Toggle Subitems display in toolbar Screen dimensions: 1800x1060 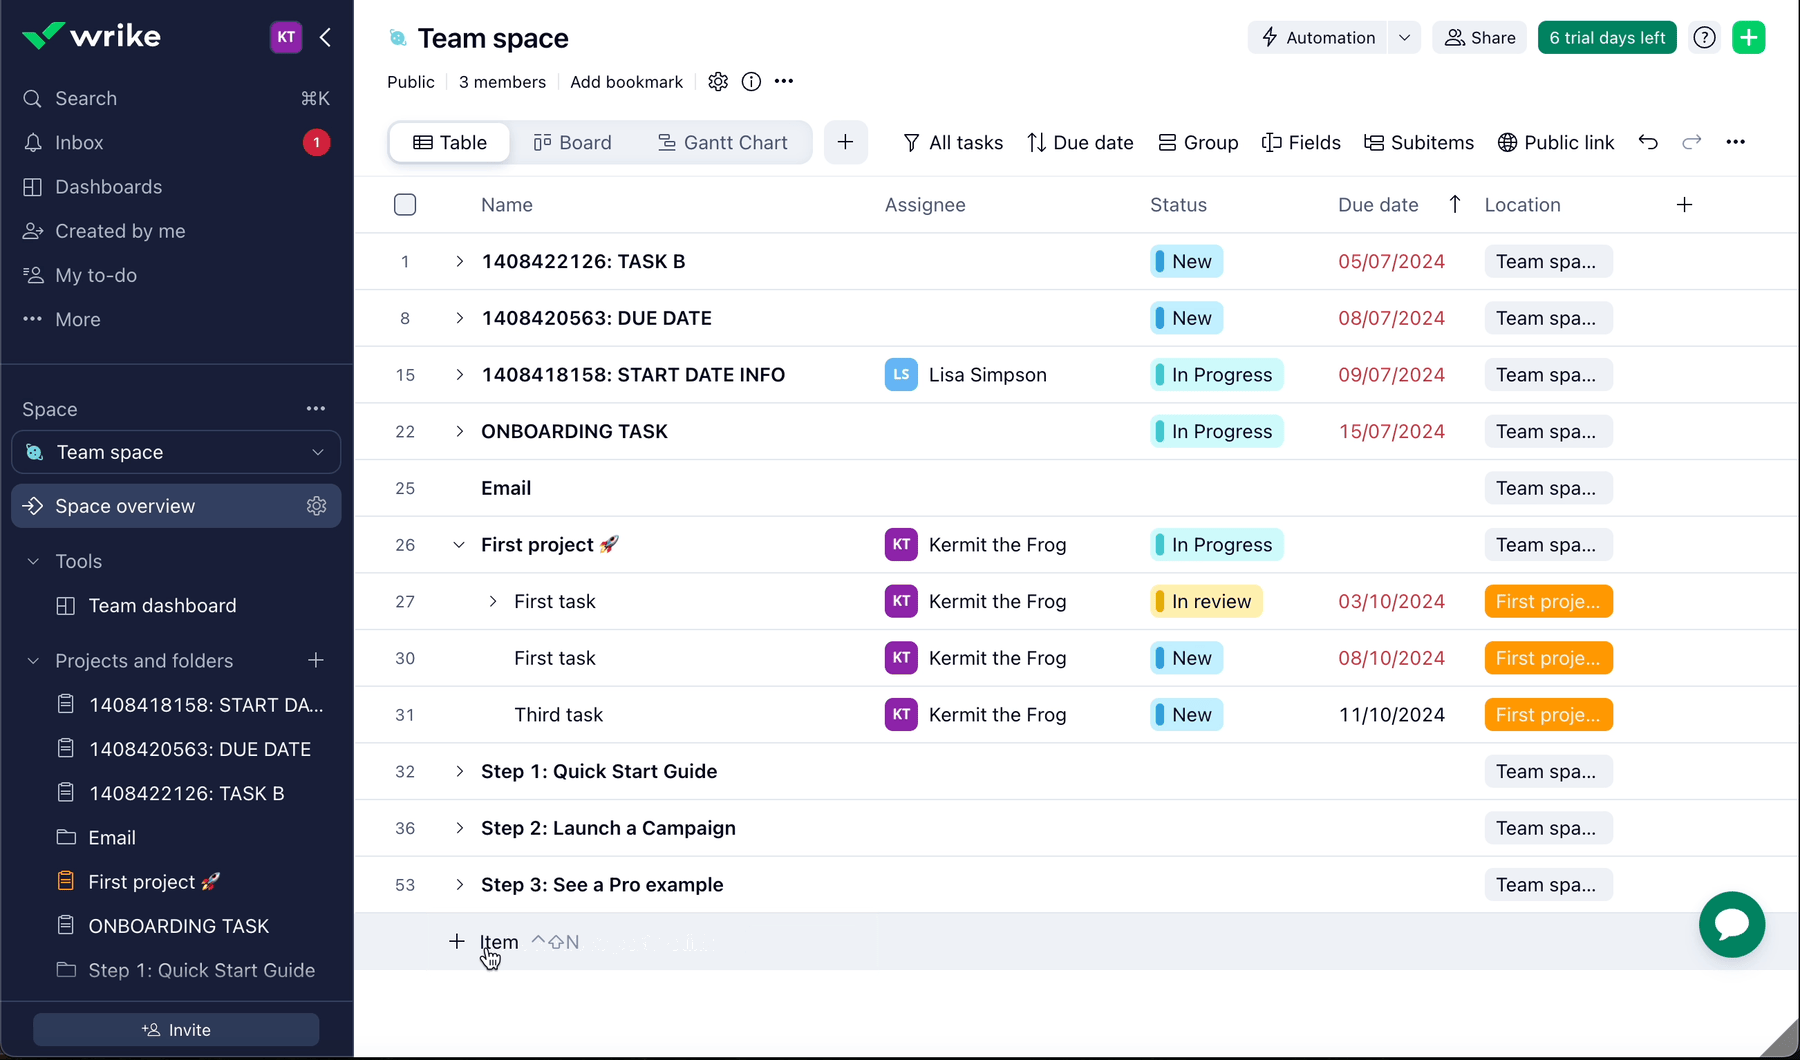tap(1418, 143)
